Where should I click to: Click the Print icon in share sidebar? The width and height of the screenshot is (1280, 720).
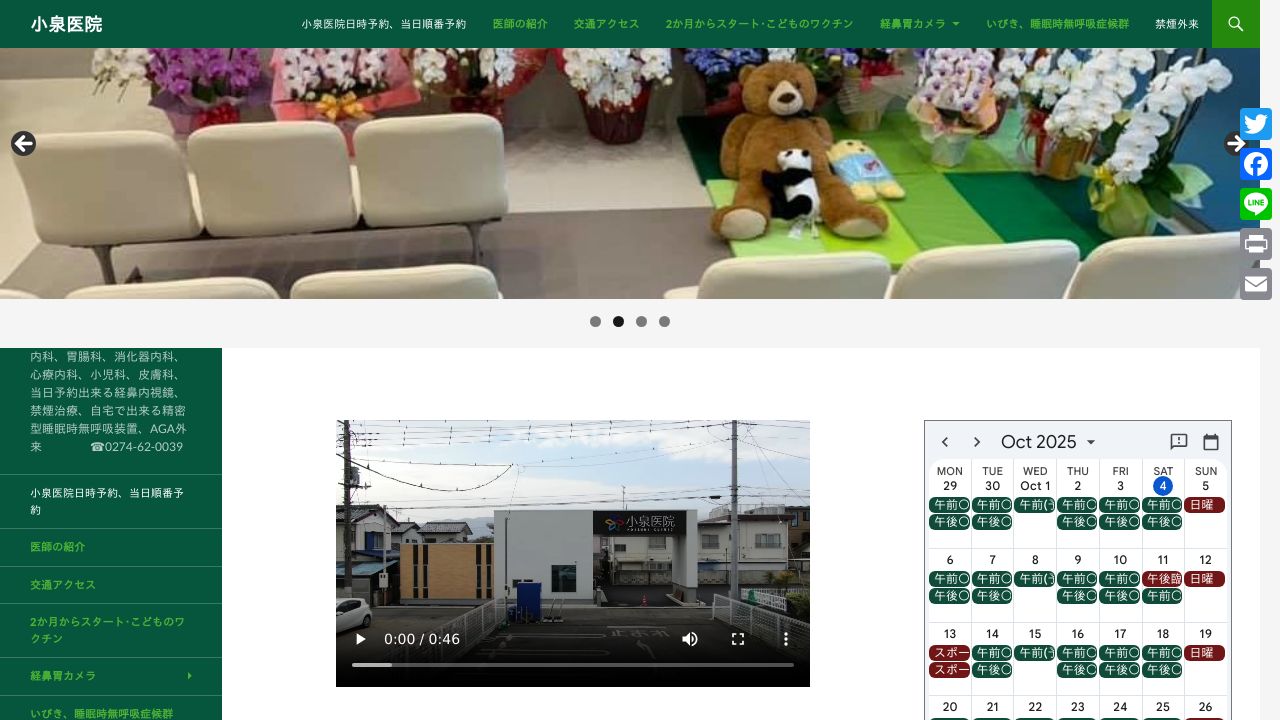(1256, 244)
